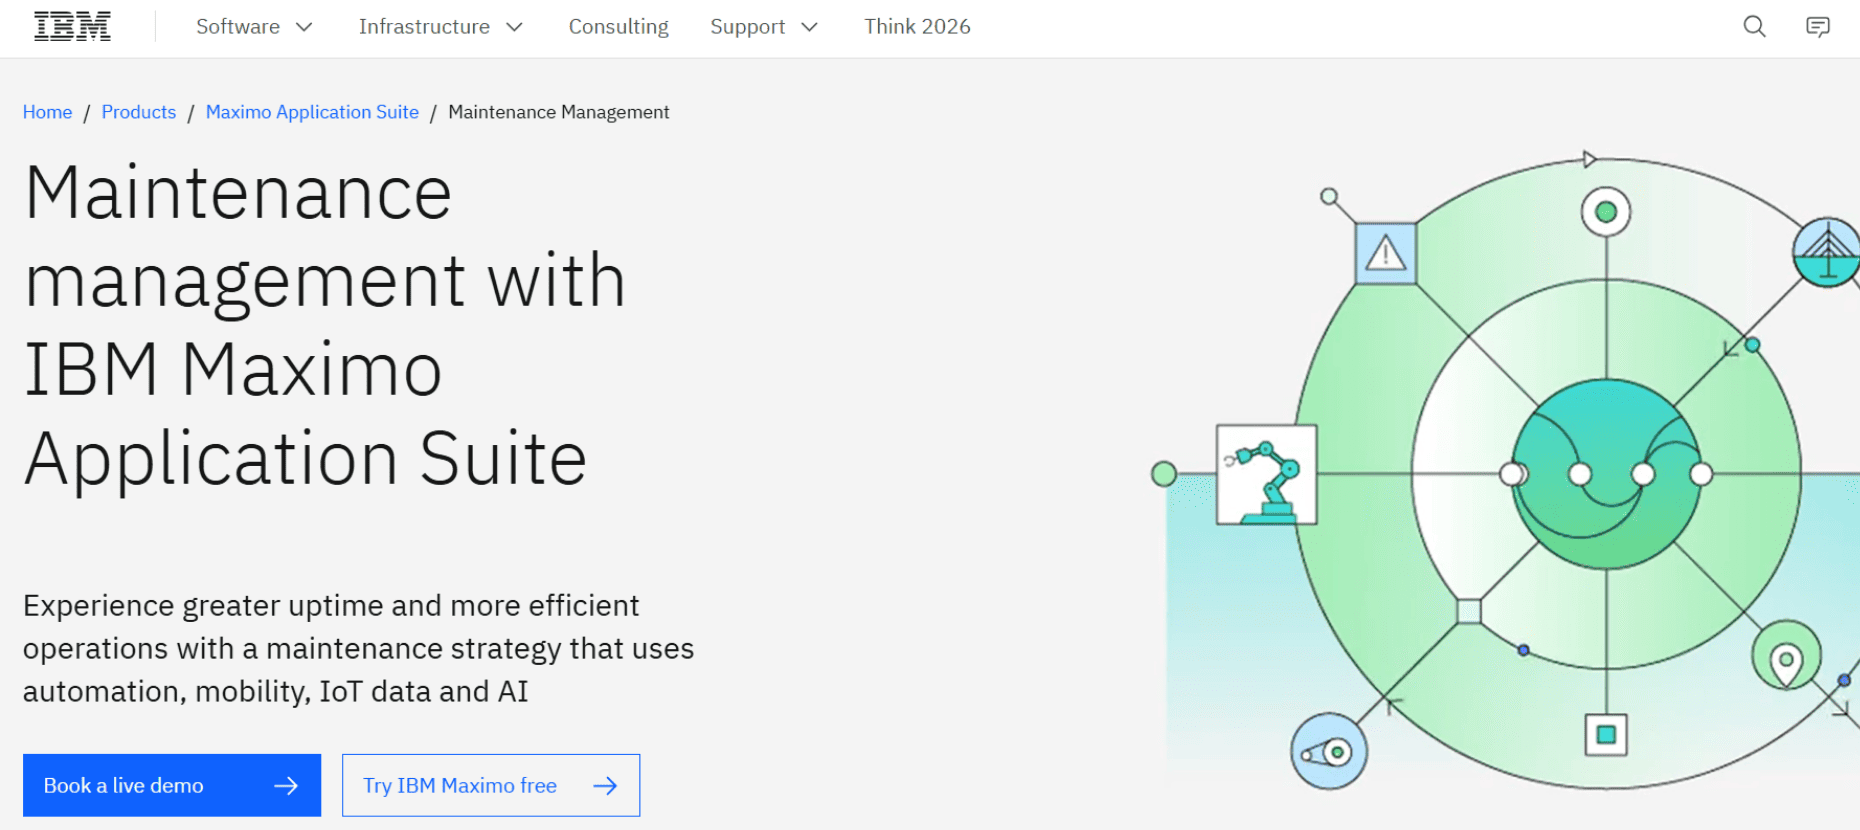Viewport: 1860px width, 830px height.
Task: Open the Maximo Application Suite breadcrumb
Action: tap(312, 112)
